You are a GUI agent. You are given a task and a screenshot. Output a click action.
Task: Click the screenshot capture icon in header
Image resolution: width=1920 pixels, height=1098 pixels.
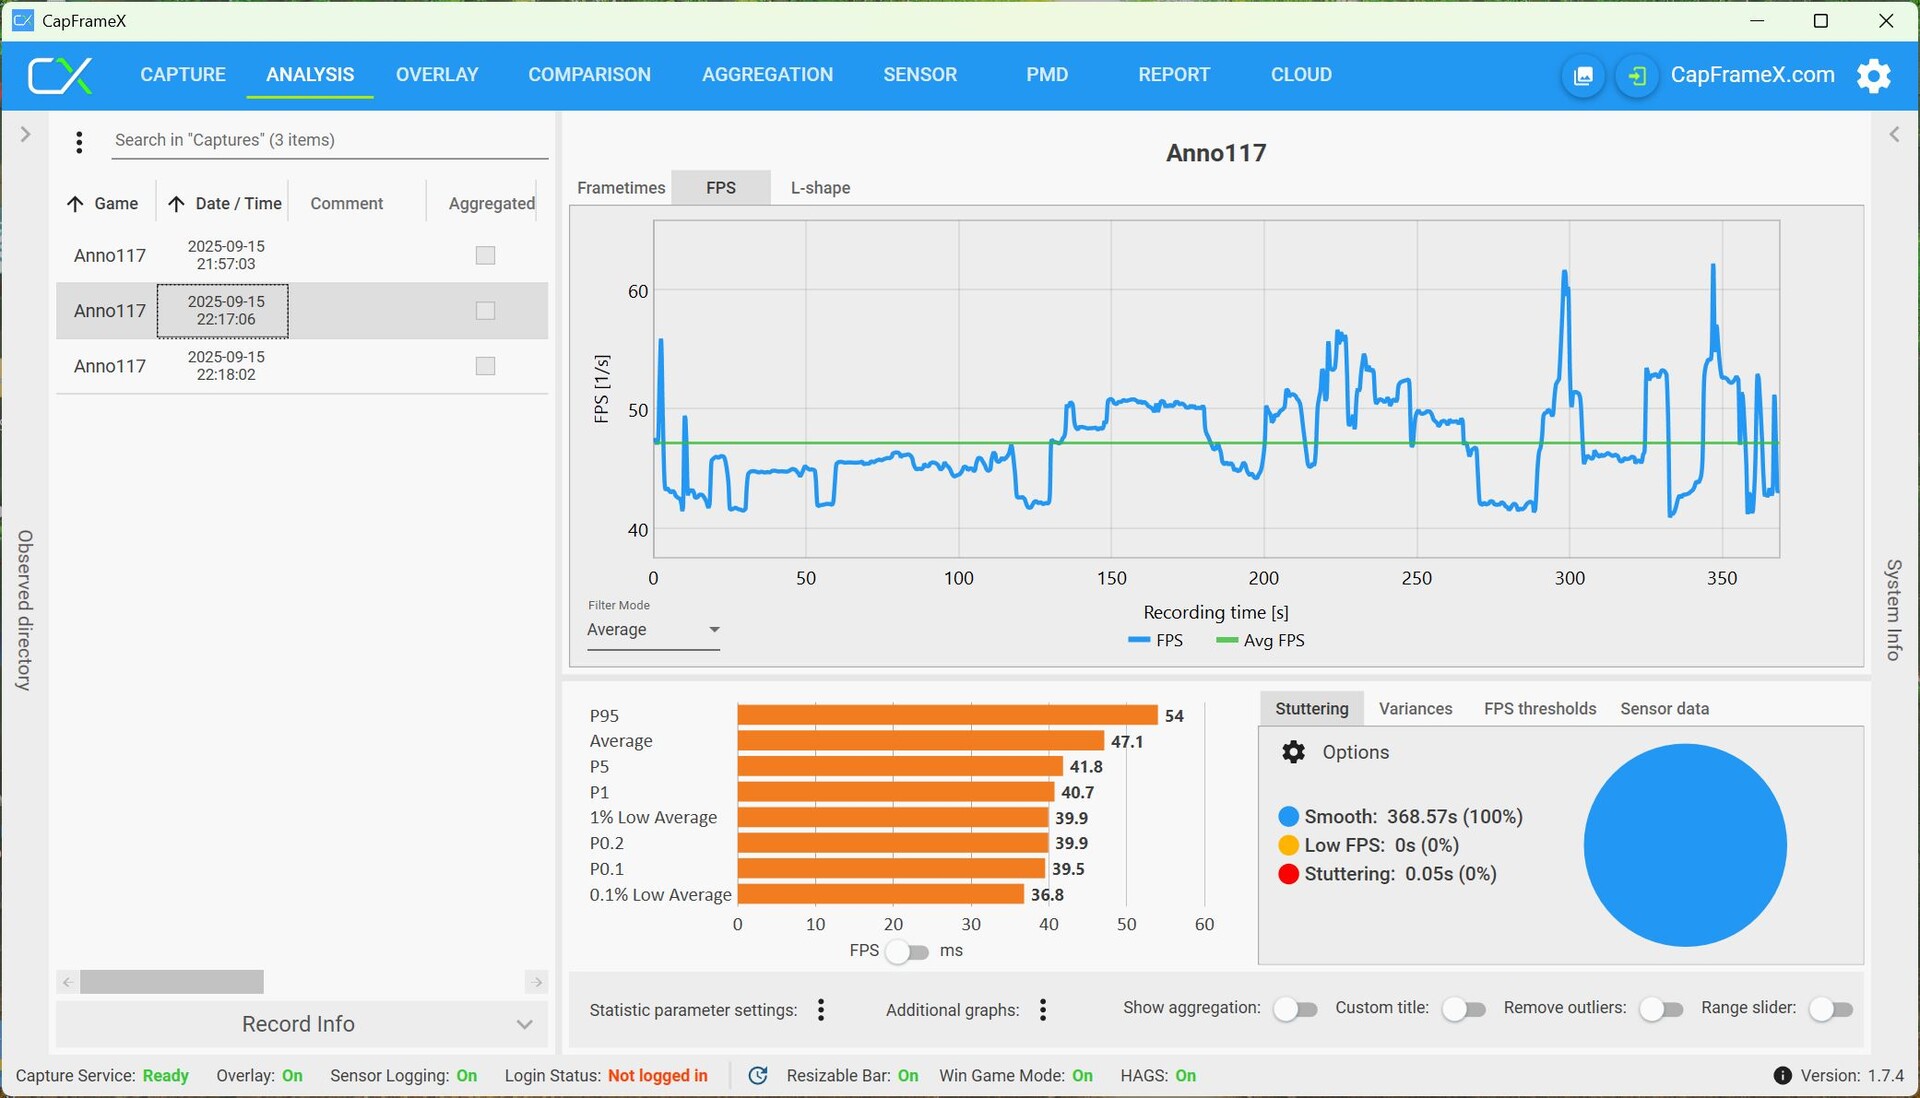(x=1583, y=76)
